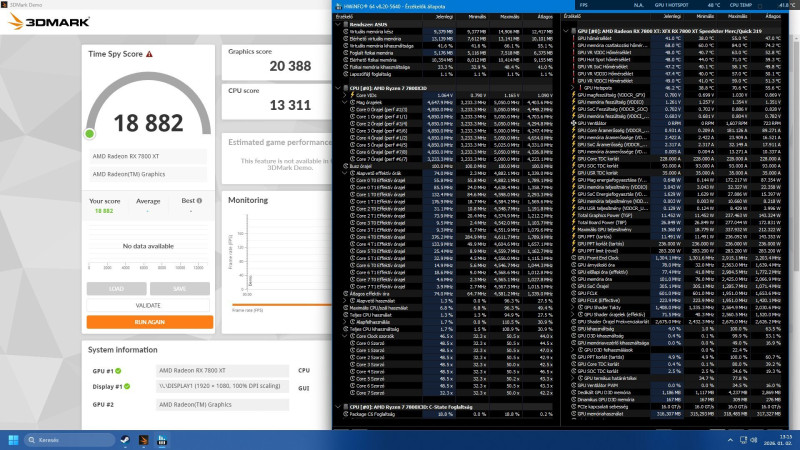The image size is (800, 450).
Task: Click the thermometer icon of GPU Hot Spot hőmérséklet
Action: 574,59
